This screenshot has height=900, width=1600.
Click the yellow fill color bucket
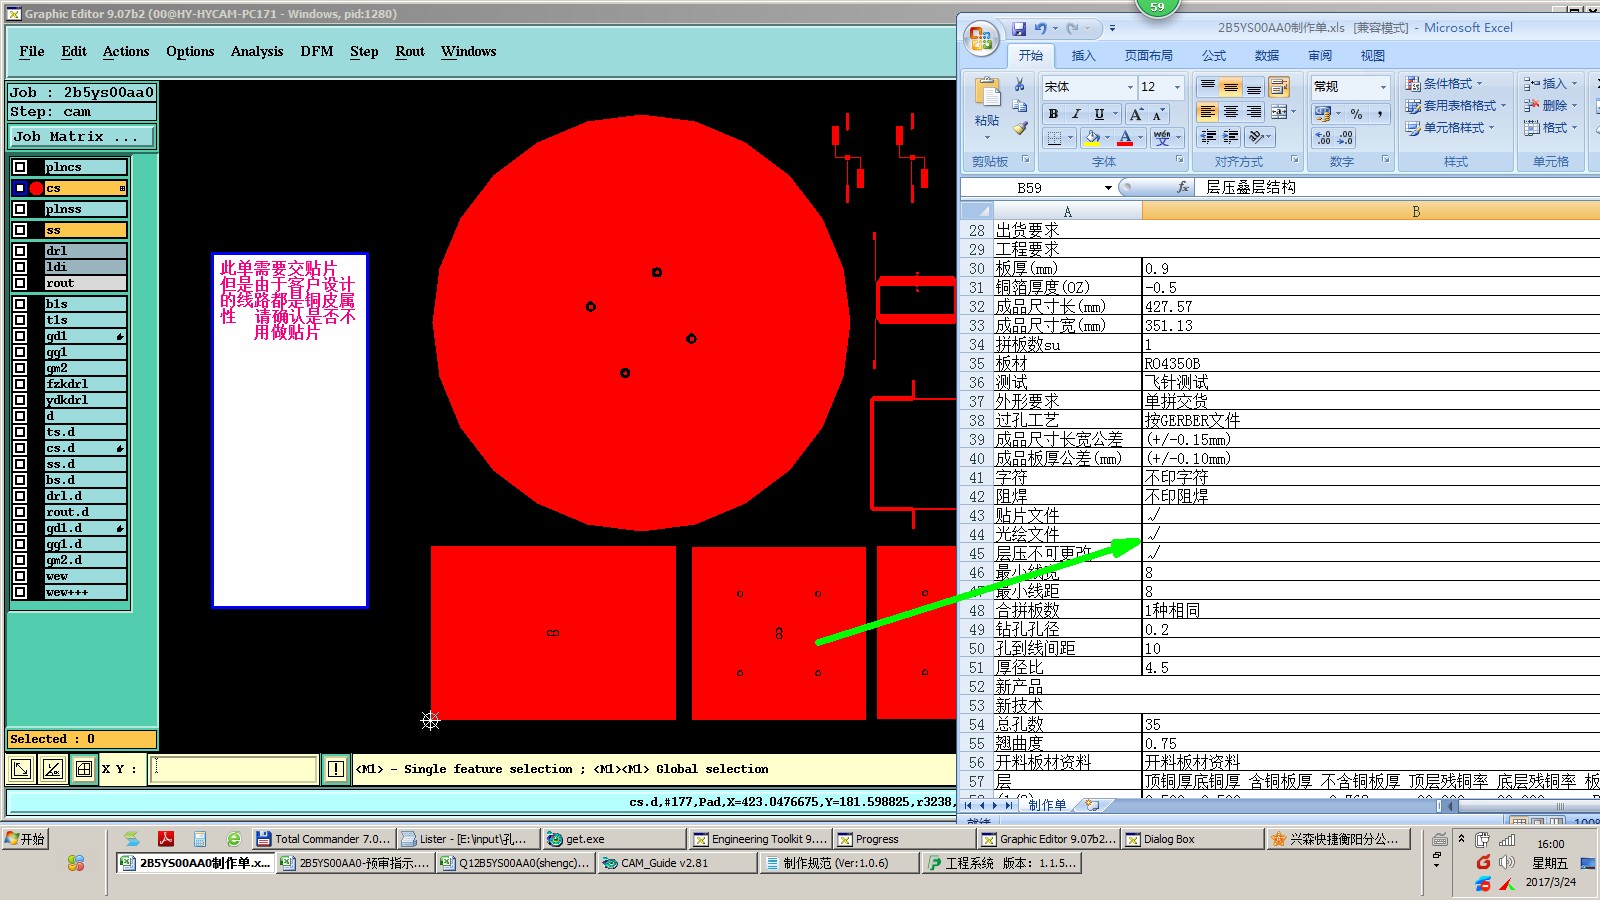point(1092,137)
